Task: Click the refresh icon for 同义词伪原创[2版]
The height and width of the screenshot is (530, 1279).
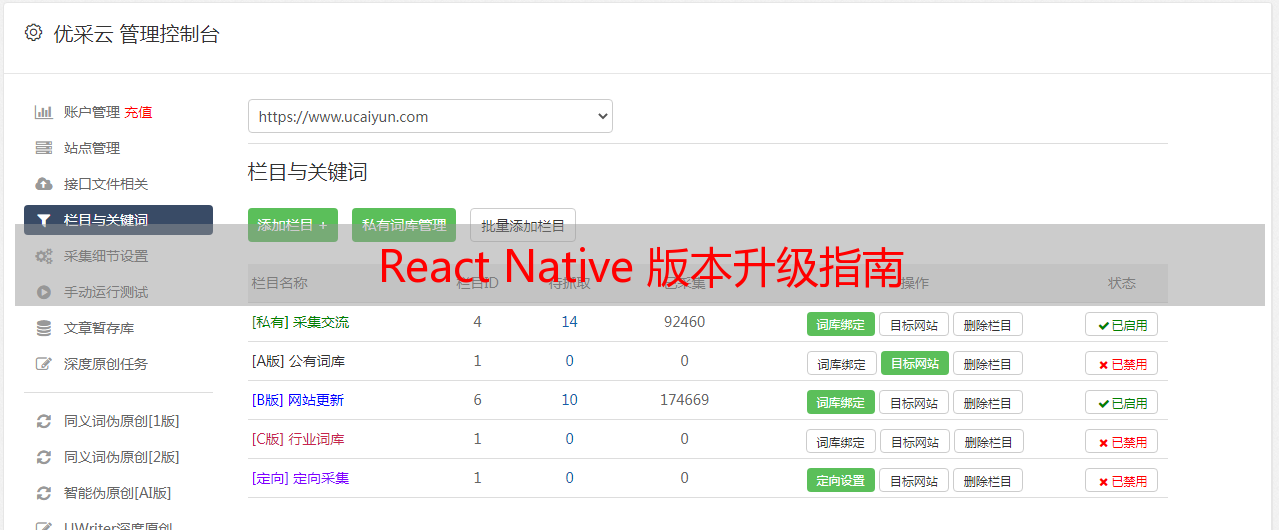Action: coord(43,457)
